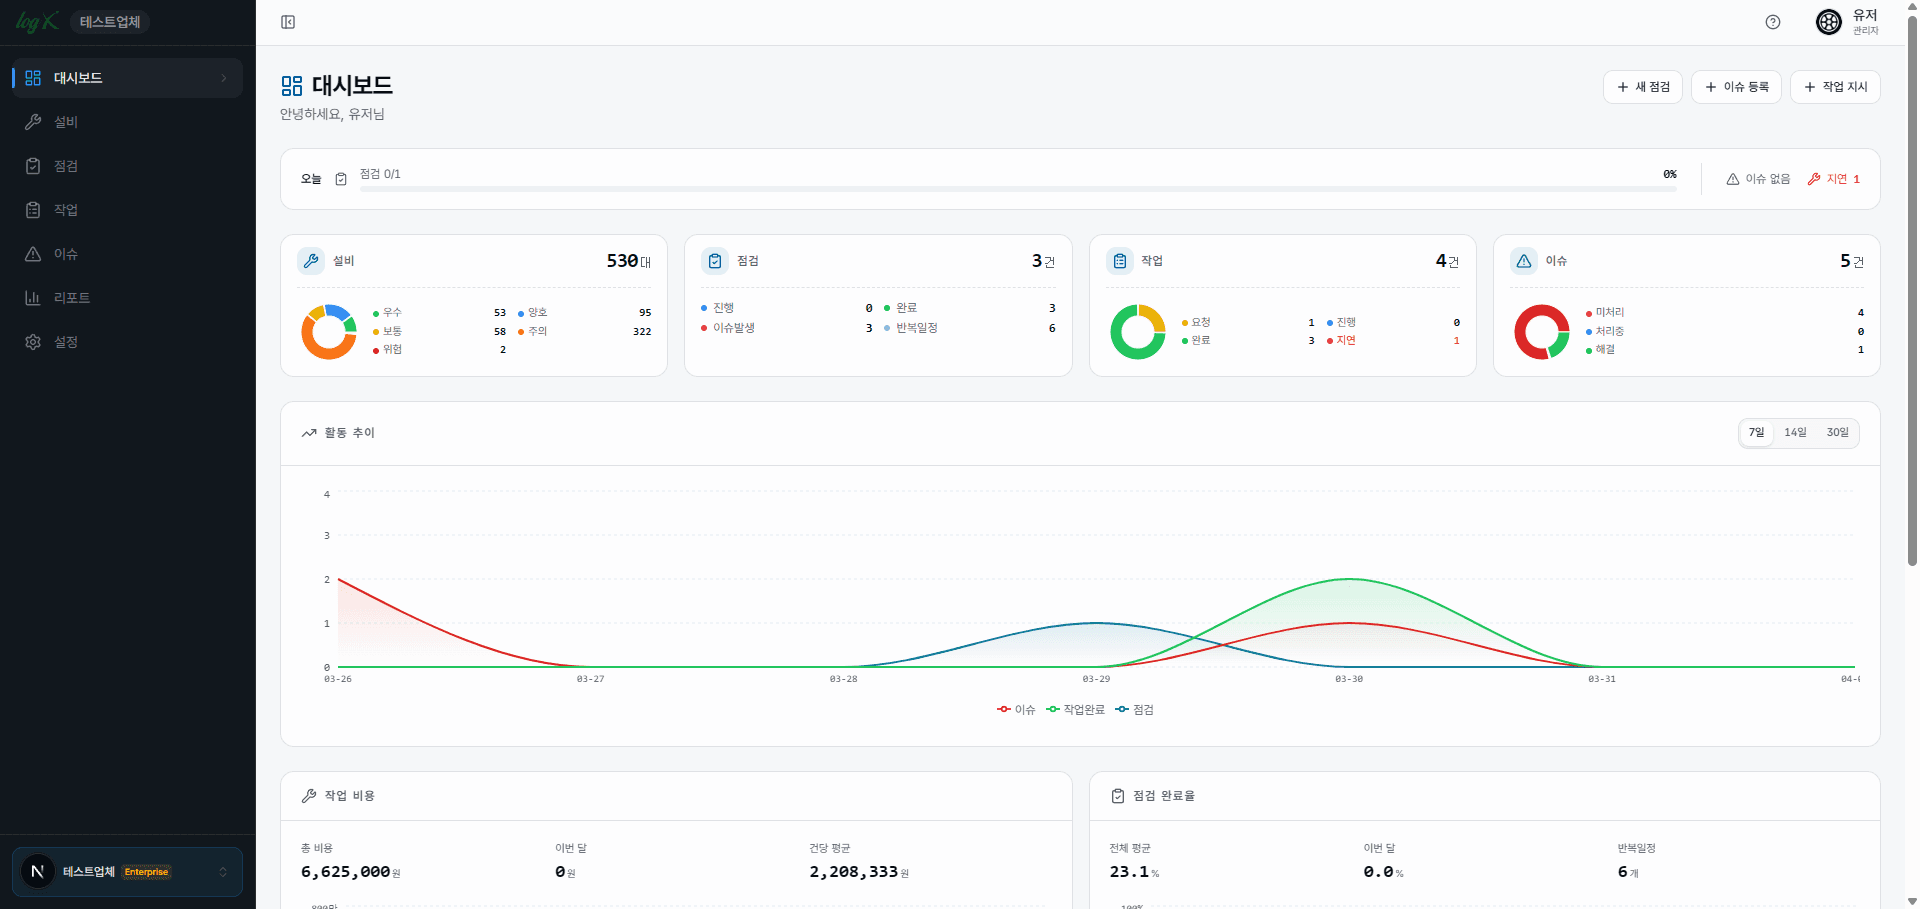
Task: Open the 작업 menu item
Action: [x=128, y=210]
